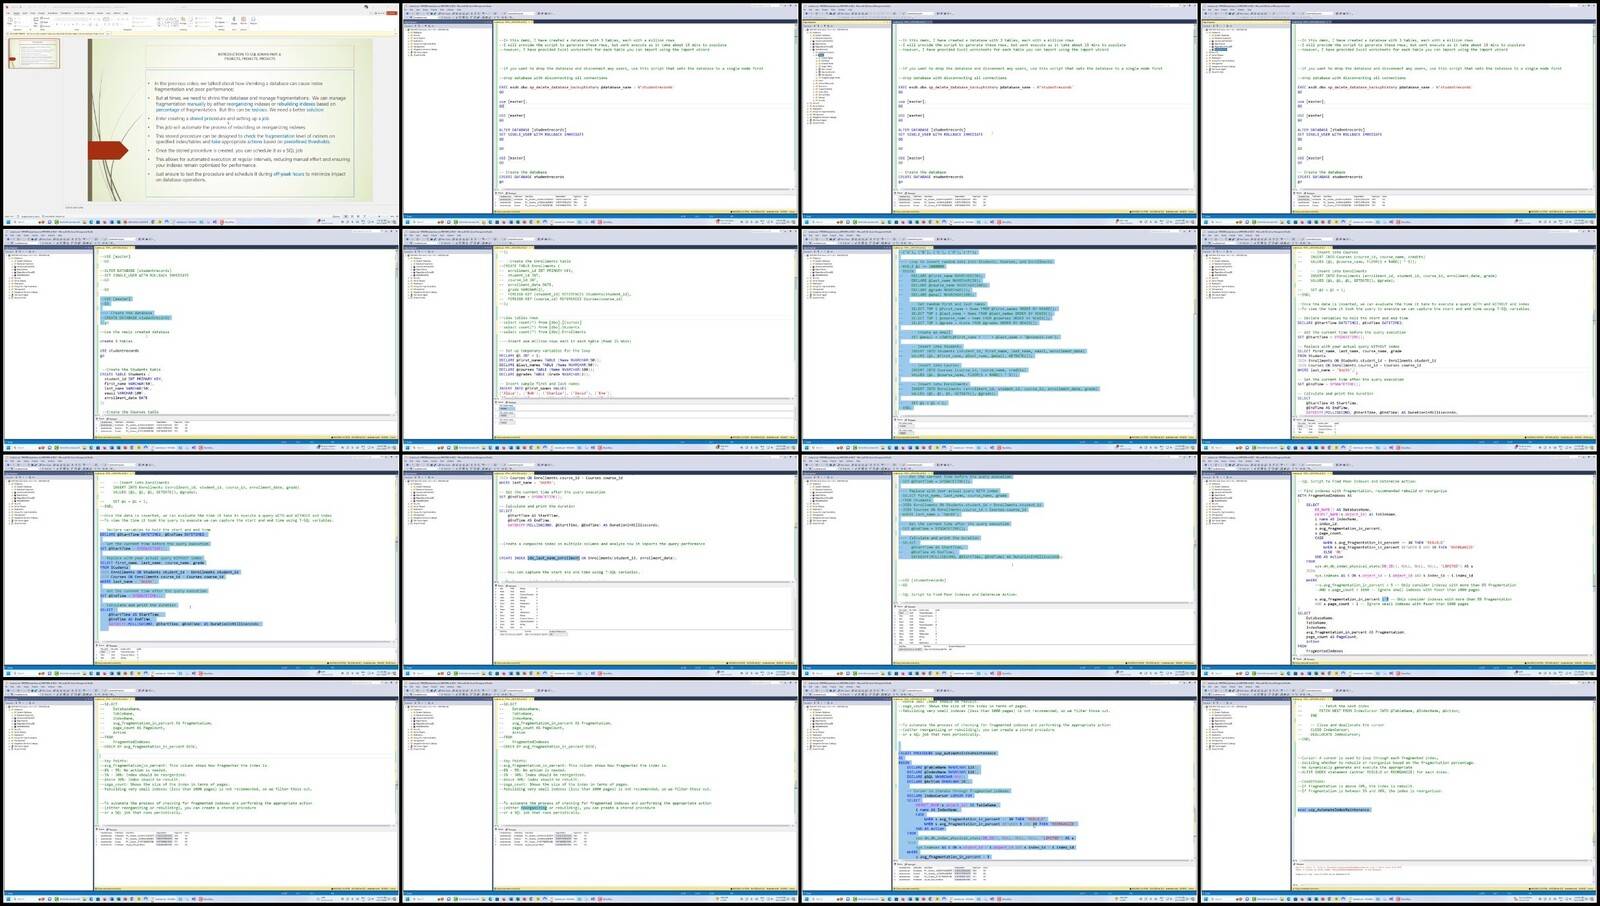This screenshot has height=906, width=1600.
Task: Click the blue 'off-peak hours' text on the slide
Action: tap(289, 174)
